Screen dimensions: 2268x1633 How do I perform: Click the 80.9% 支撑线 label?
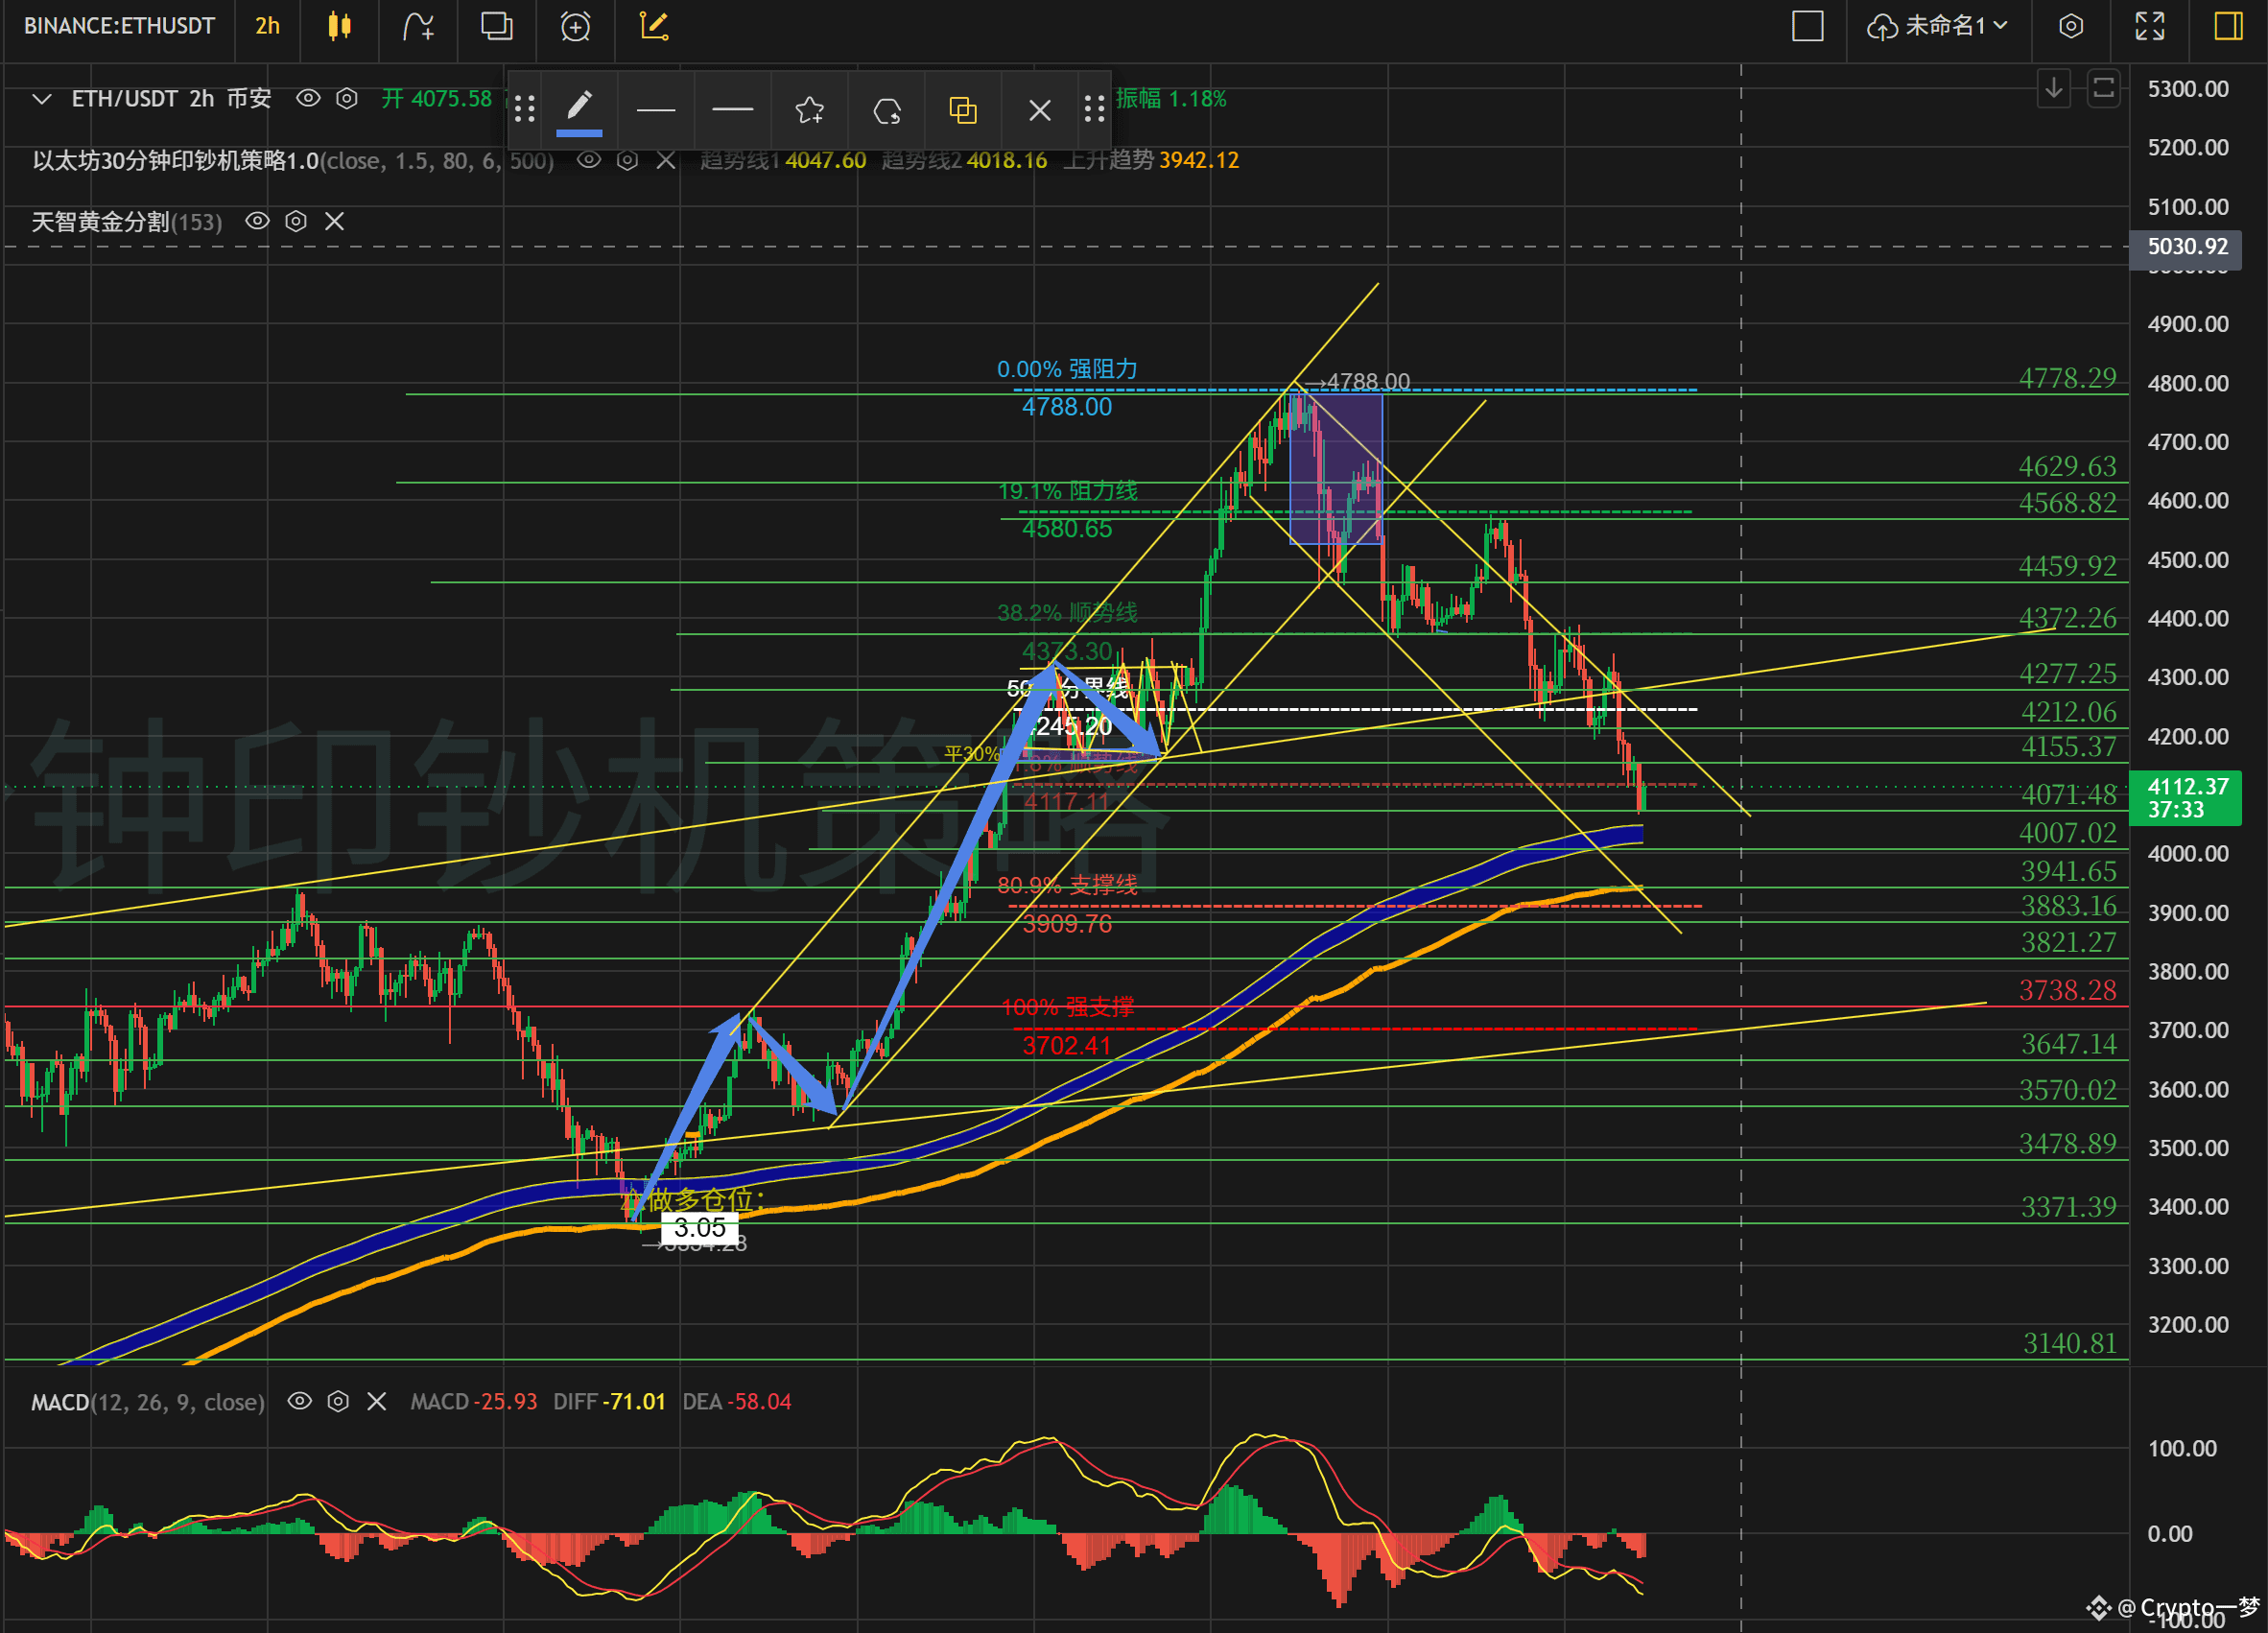pyautogui.click(x=1067, y=885)
